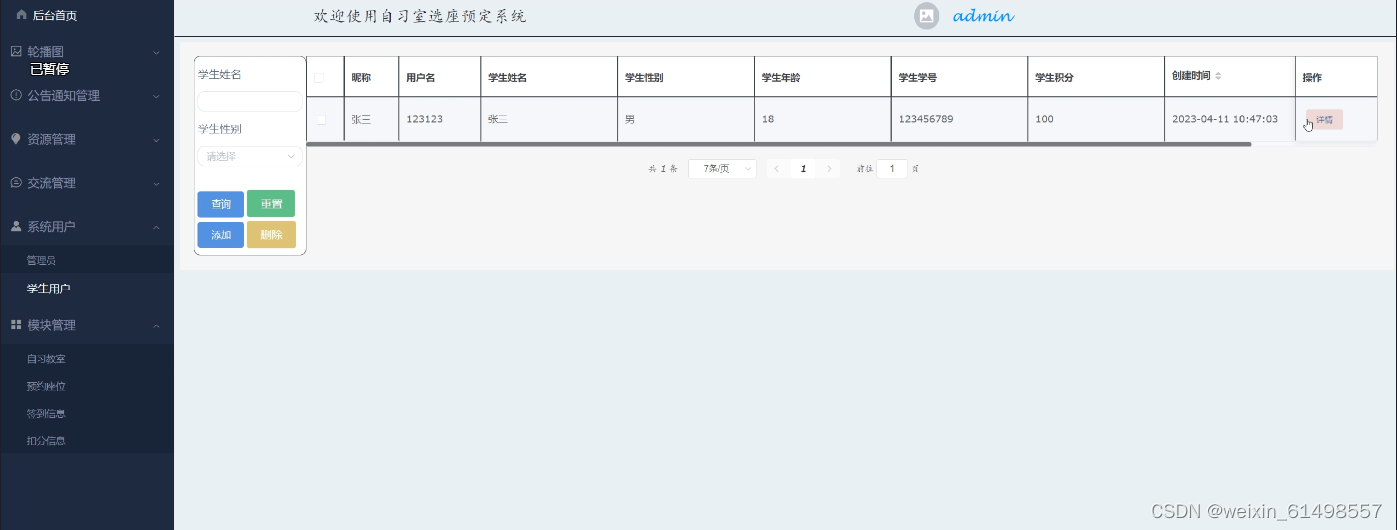1397x530 pixels.
Task: Click the 轮播图 image icon in sidebar
Action: coord(16,51)
